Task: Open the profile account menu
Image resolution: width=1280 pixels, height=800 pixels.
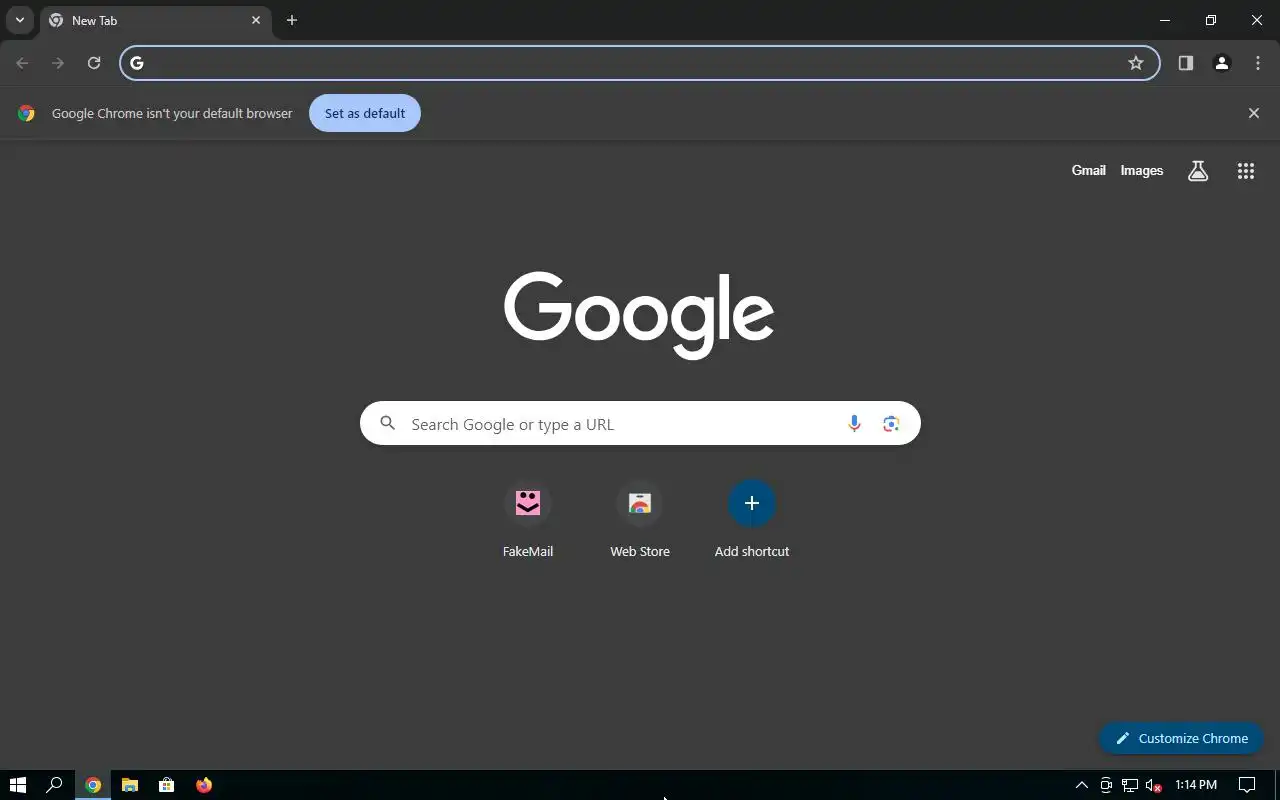Action: pos(1222,63)
